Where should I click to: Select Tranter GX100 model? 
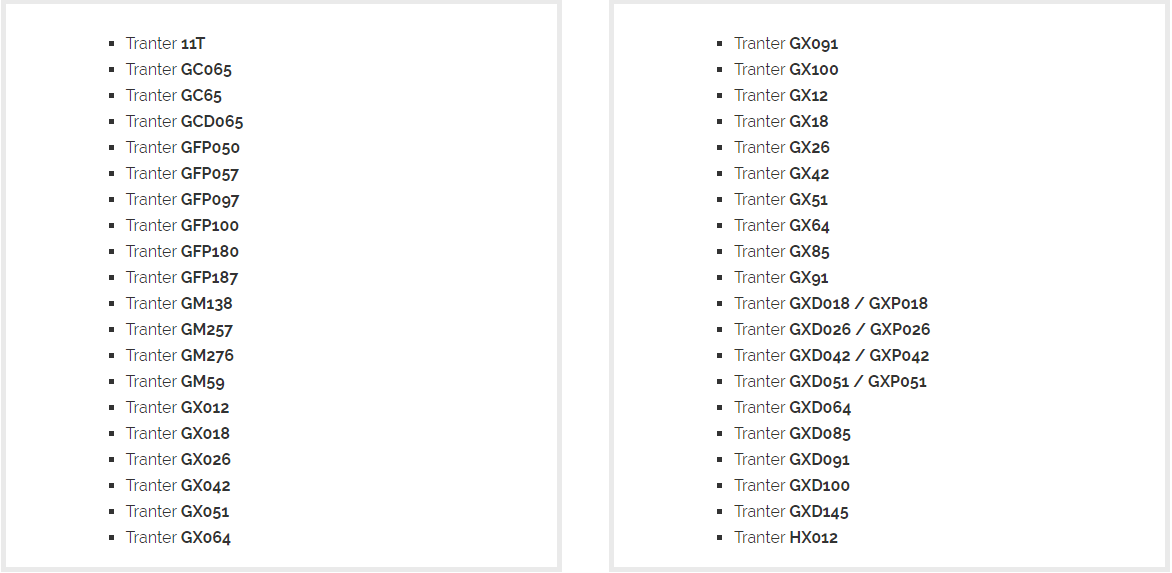pos(786,69)
